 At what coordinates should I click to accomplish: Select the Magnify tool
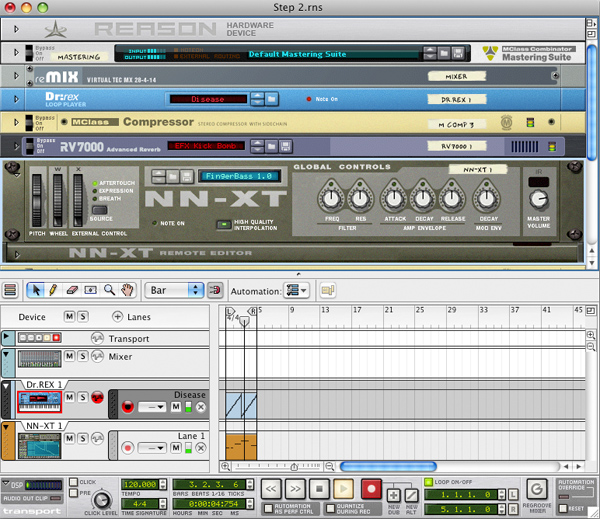click(109, 290)
